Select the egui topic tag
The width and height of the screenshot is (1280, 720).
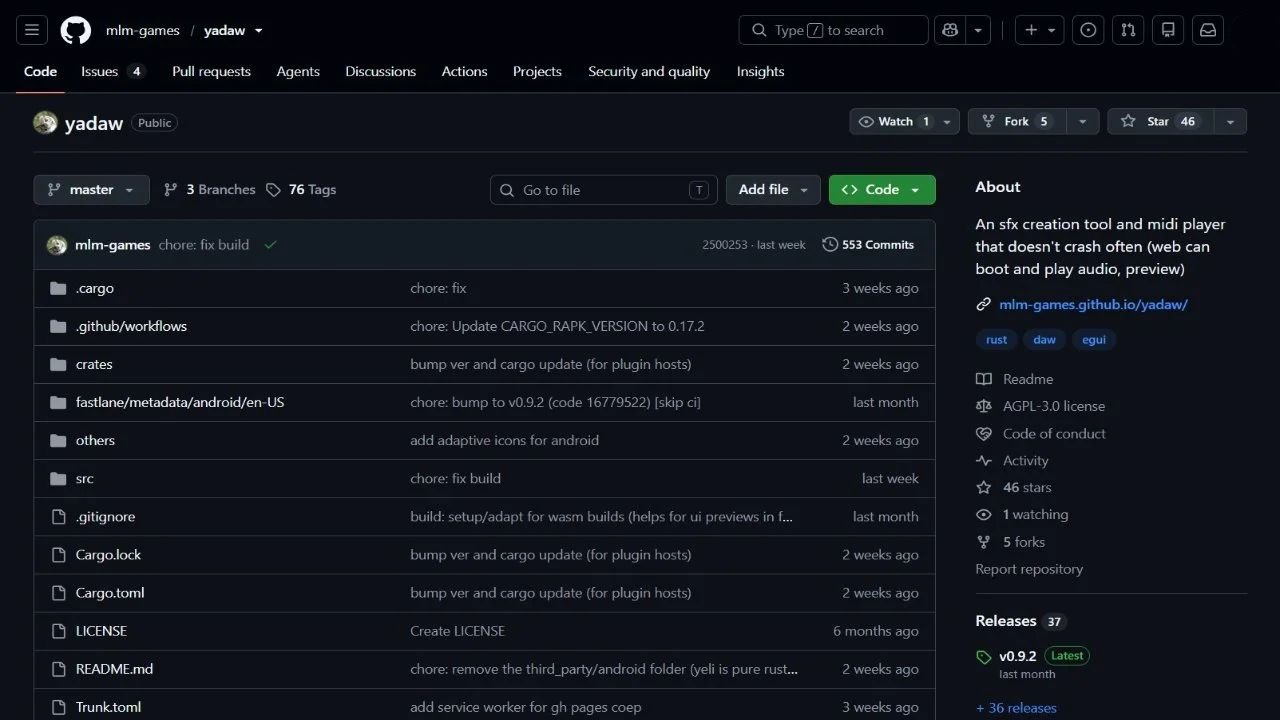tap(1094, 340)
